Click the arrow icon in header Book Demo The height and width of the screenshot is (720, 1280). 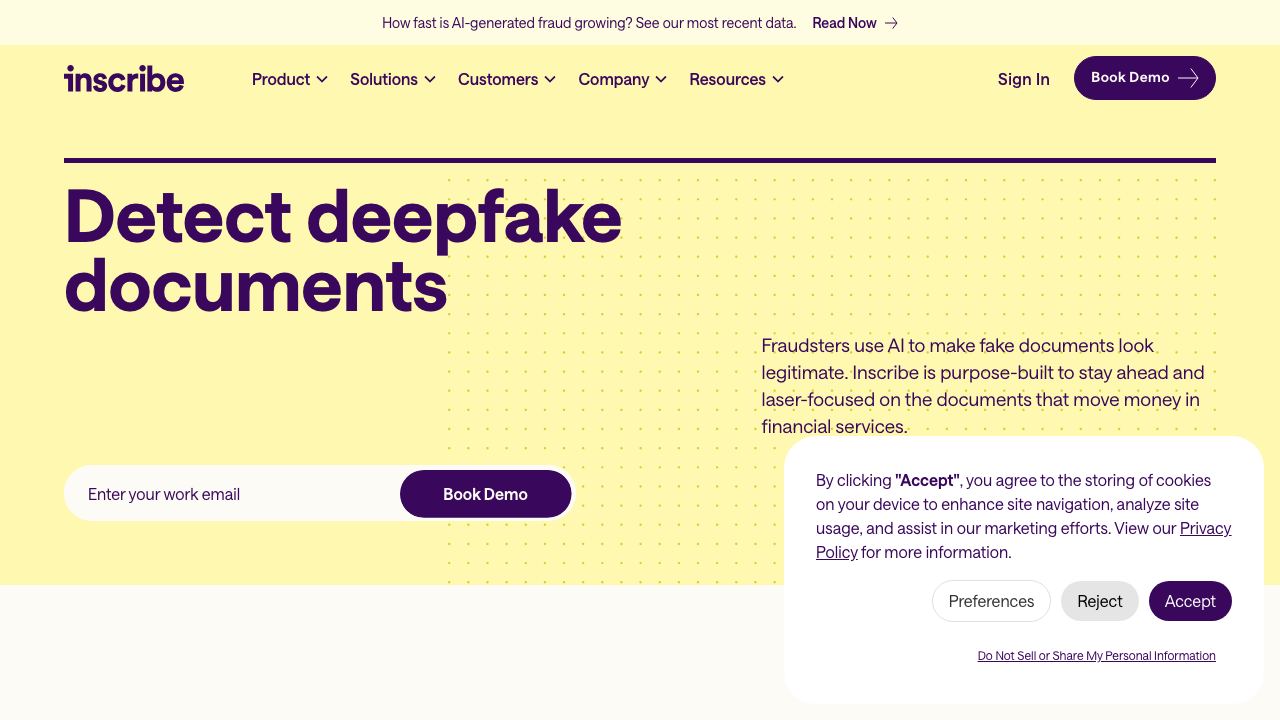click(1188, 78)
